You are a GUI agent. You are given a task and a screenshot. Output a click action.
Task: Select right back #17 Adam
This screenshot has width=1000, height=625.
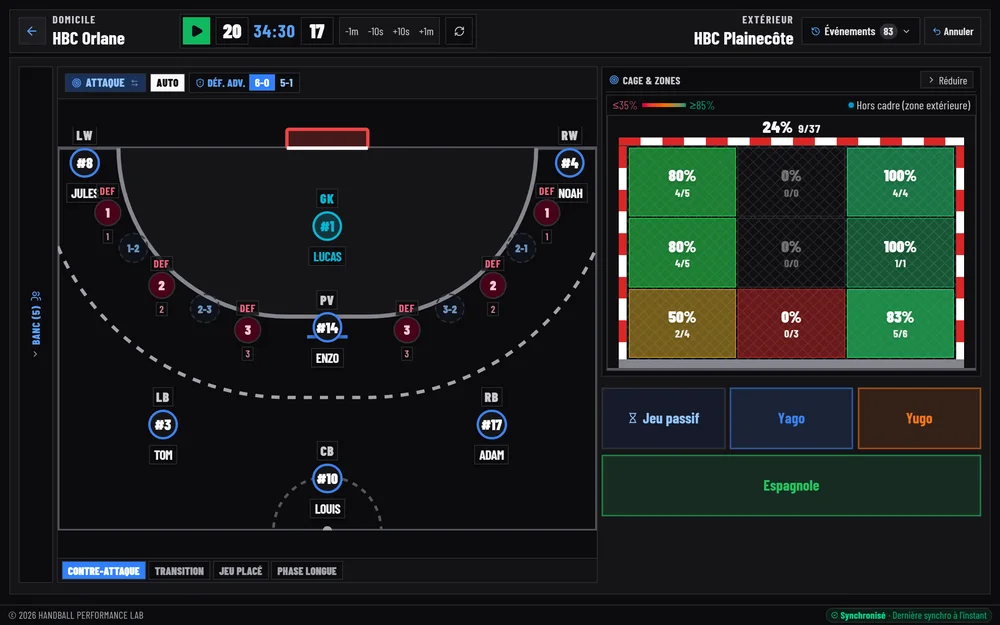[492, 425]
